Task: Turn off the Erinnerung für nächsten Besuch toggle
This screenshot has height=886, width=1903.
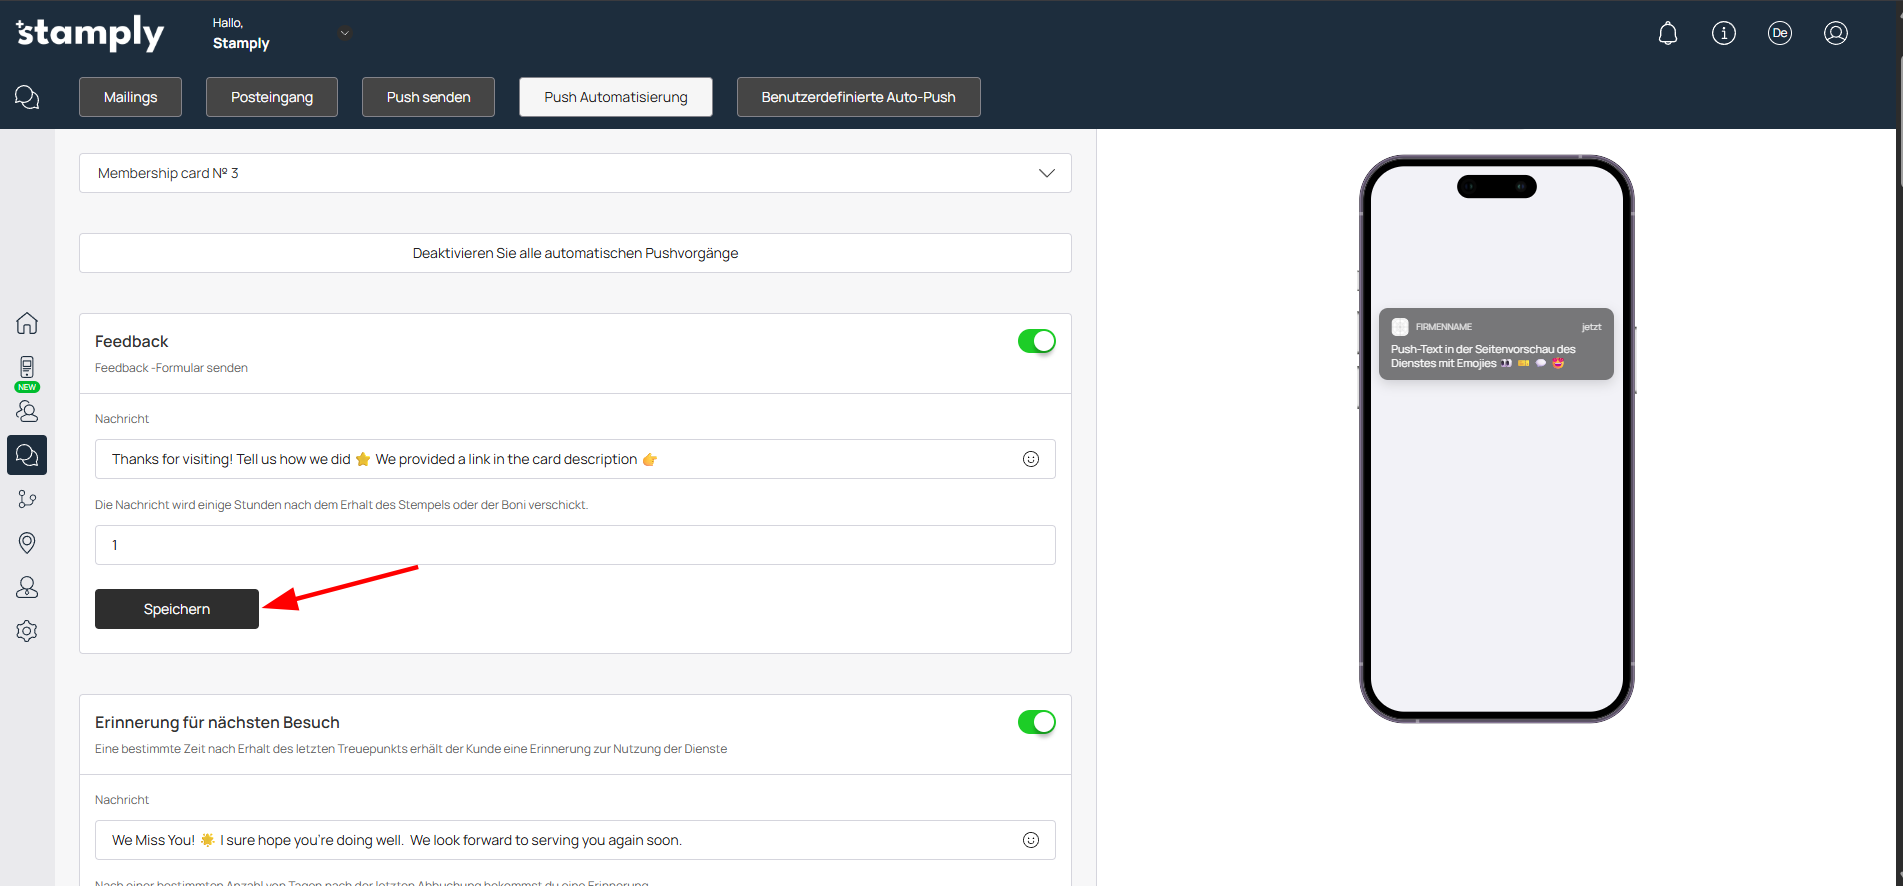Action: pyautogui.click(x=1036, y=722)
